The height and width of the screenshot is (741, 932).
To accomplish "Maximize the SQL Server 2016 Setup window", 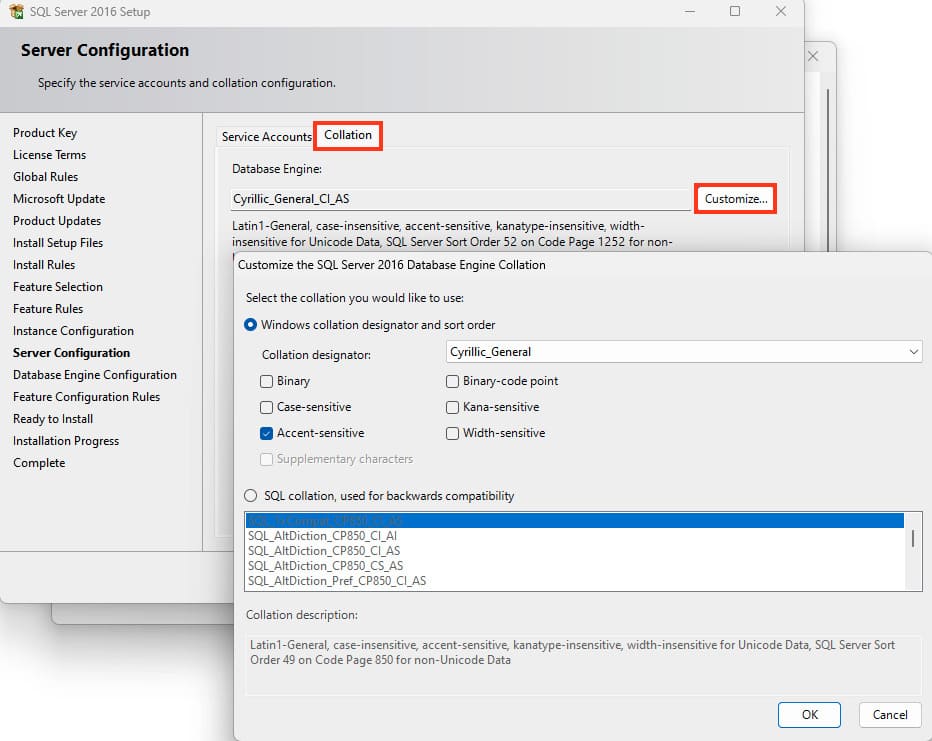I will [x=735, y=12].
